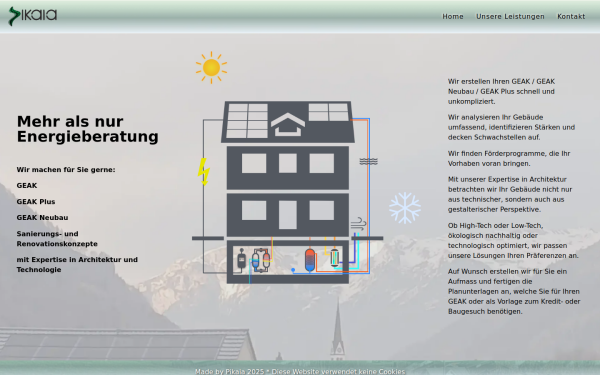
Task: Go to the Kontakt page
Action: (571, 16)
